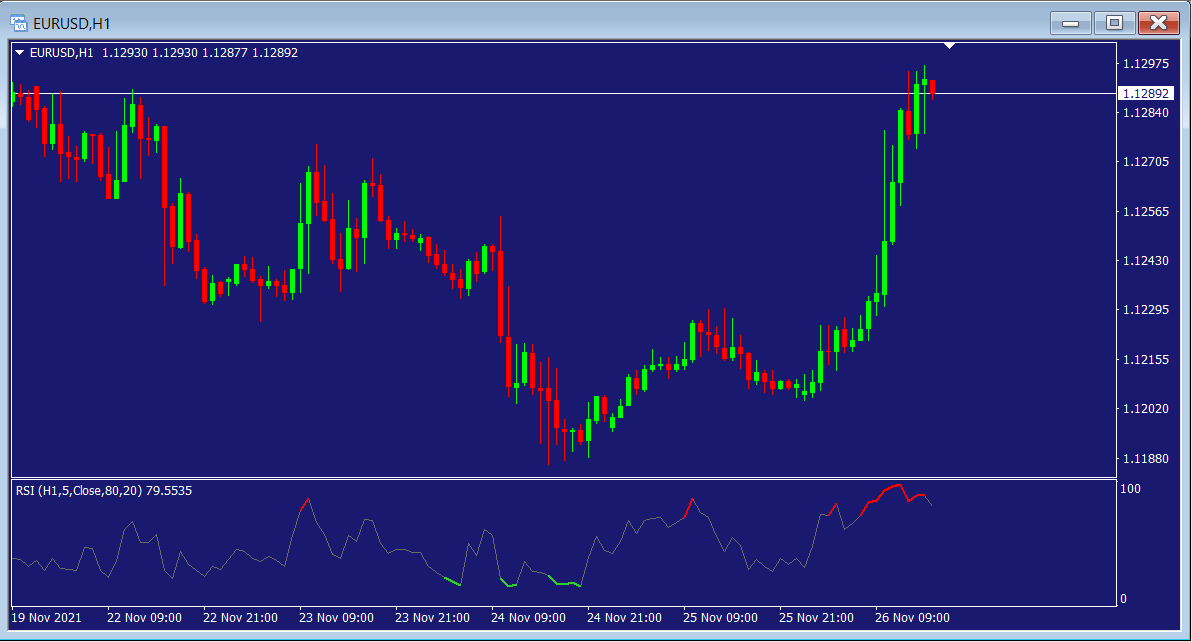This screenshot has height=642, width=1192.
Task: Select the 26 Nov 09:00 time label
Action: pyautogui.click(x=912, y=617)
